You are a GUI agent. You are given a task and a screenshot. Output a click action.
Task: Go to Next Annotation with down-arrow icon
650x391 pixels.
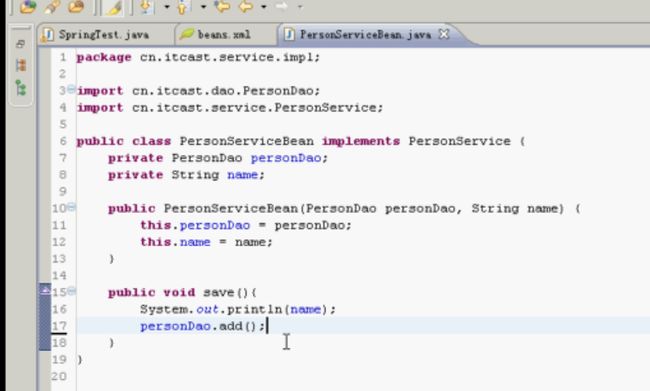pyautogui.click(x=146, y=6)
